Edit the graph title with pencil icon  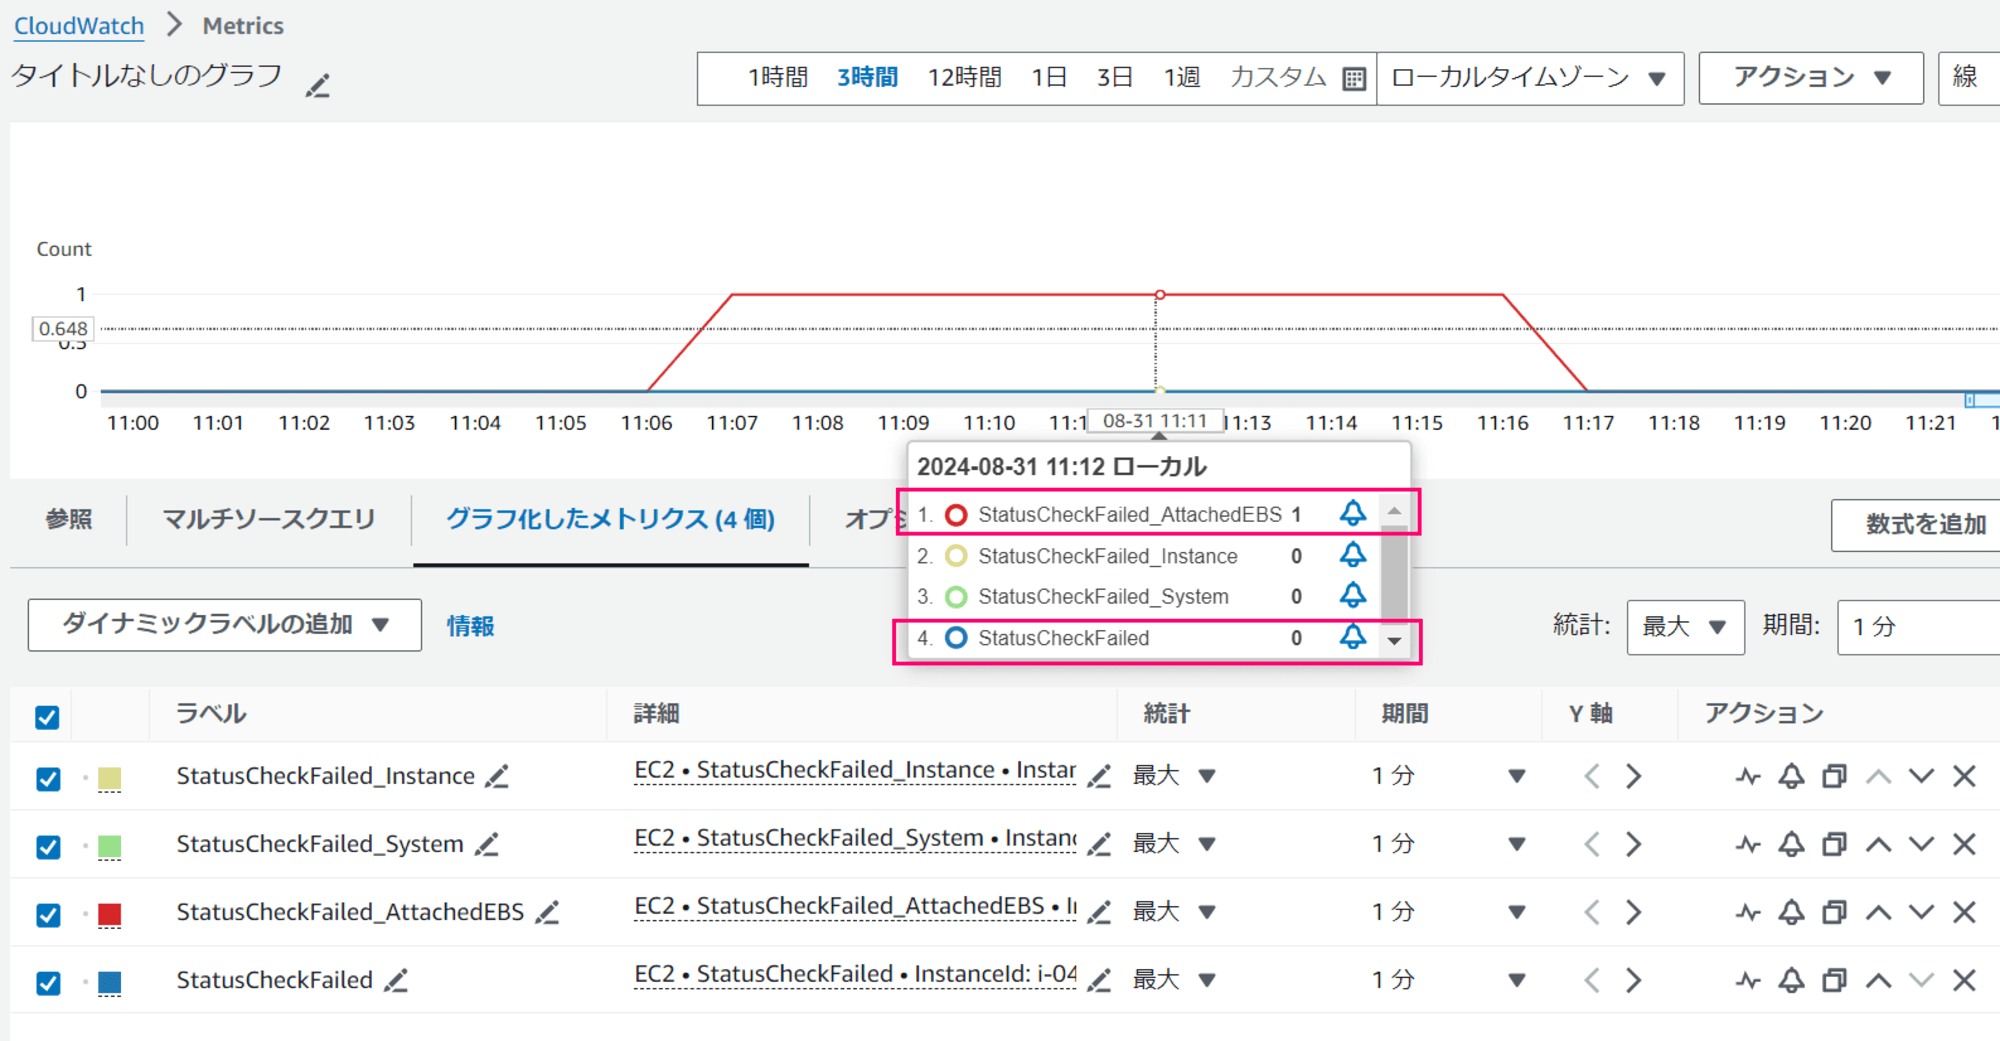(318, 86)
